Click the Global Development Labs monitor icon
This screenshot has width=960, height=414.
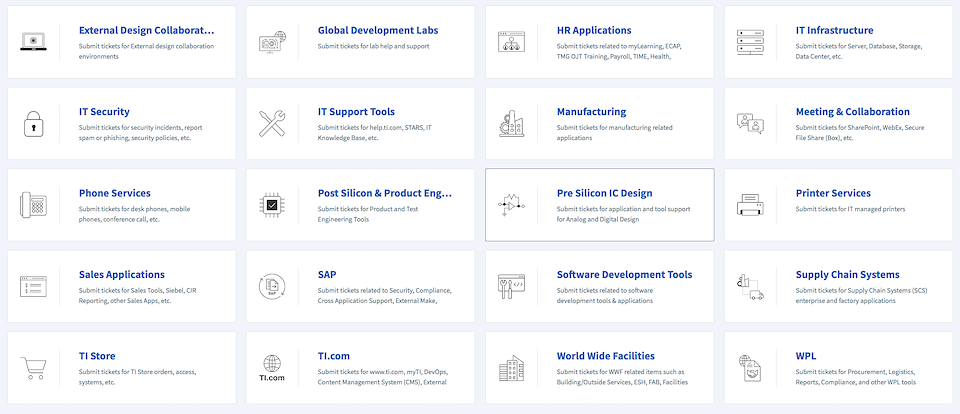click(272, 42)
